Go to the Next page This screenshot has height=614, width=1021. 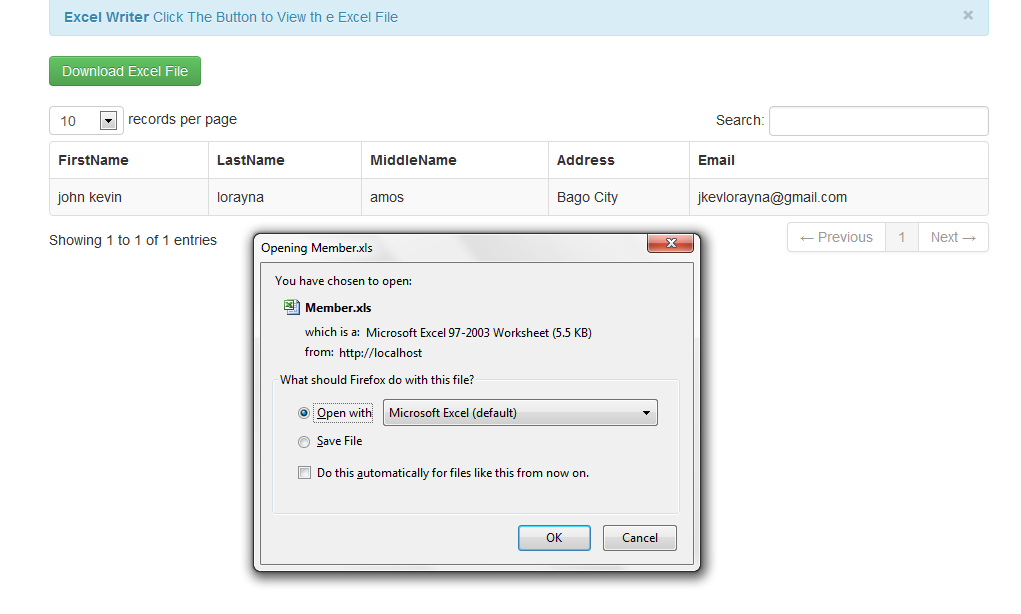tap(953, 237)
